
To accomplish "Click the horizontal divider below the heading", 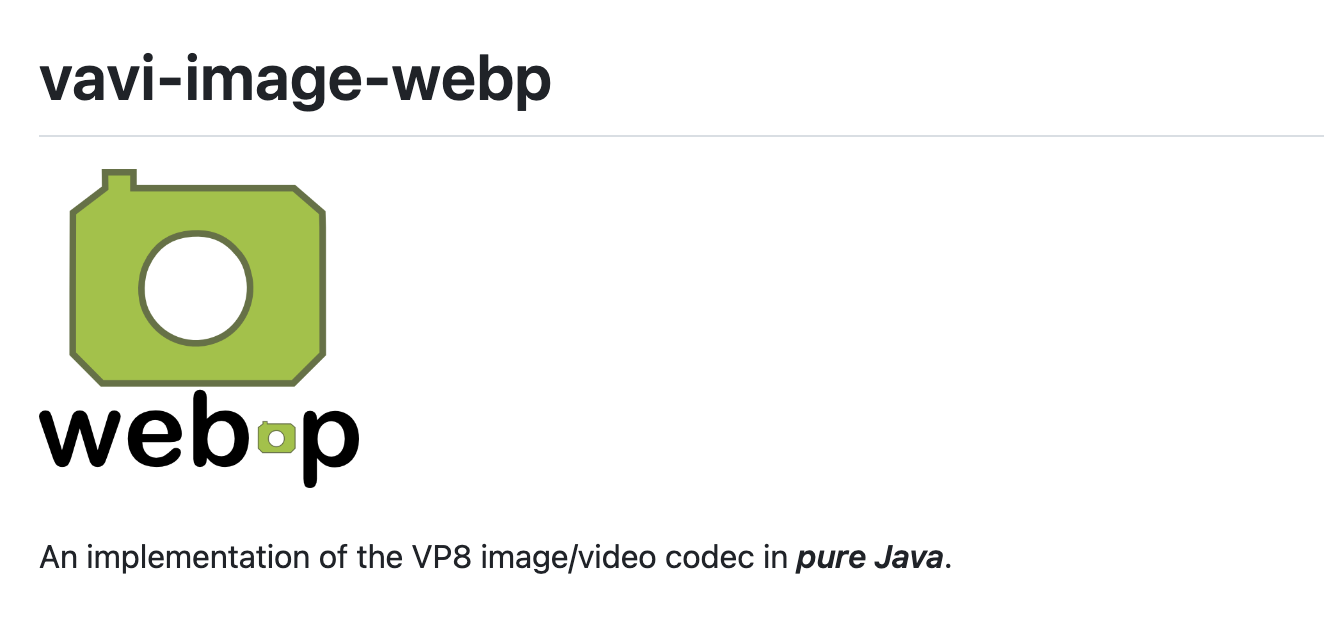I will pyautogui.click(x=680, y=134).
